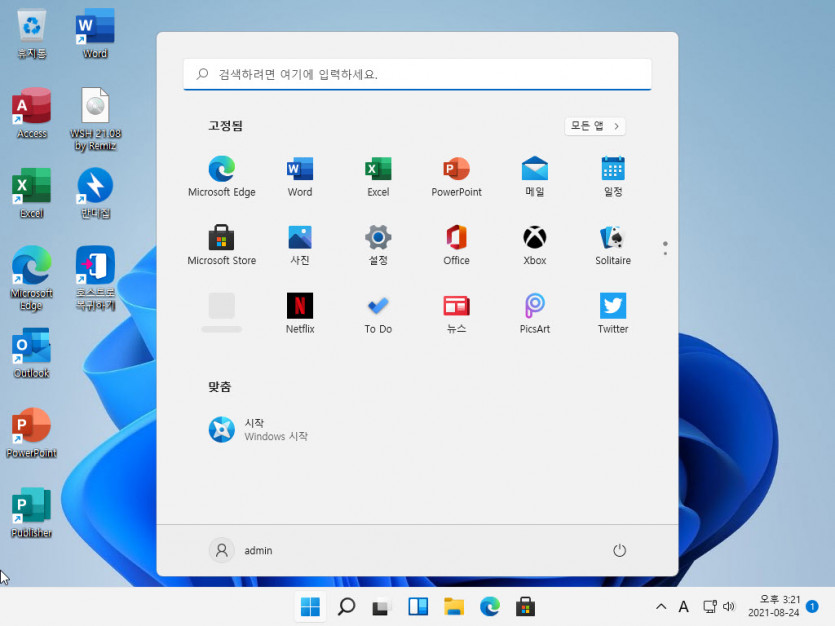The width and height of the screenshot is (835, 626).
Task: Open Microsoft Store from pinned apps
Action: tap(222, 245)
